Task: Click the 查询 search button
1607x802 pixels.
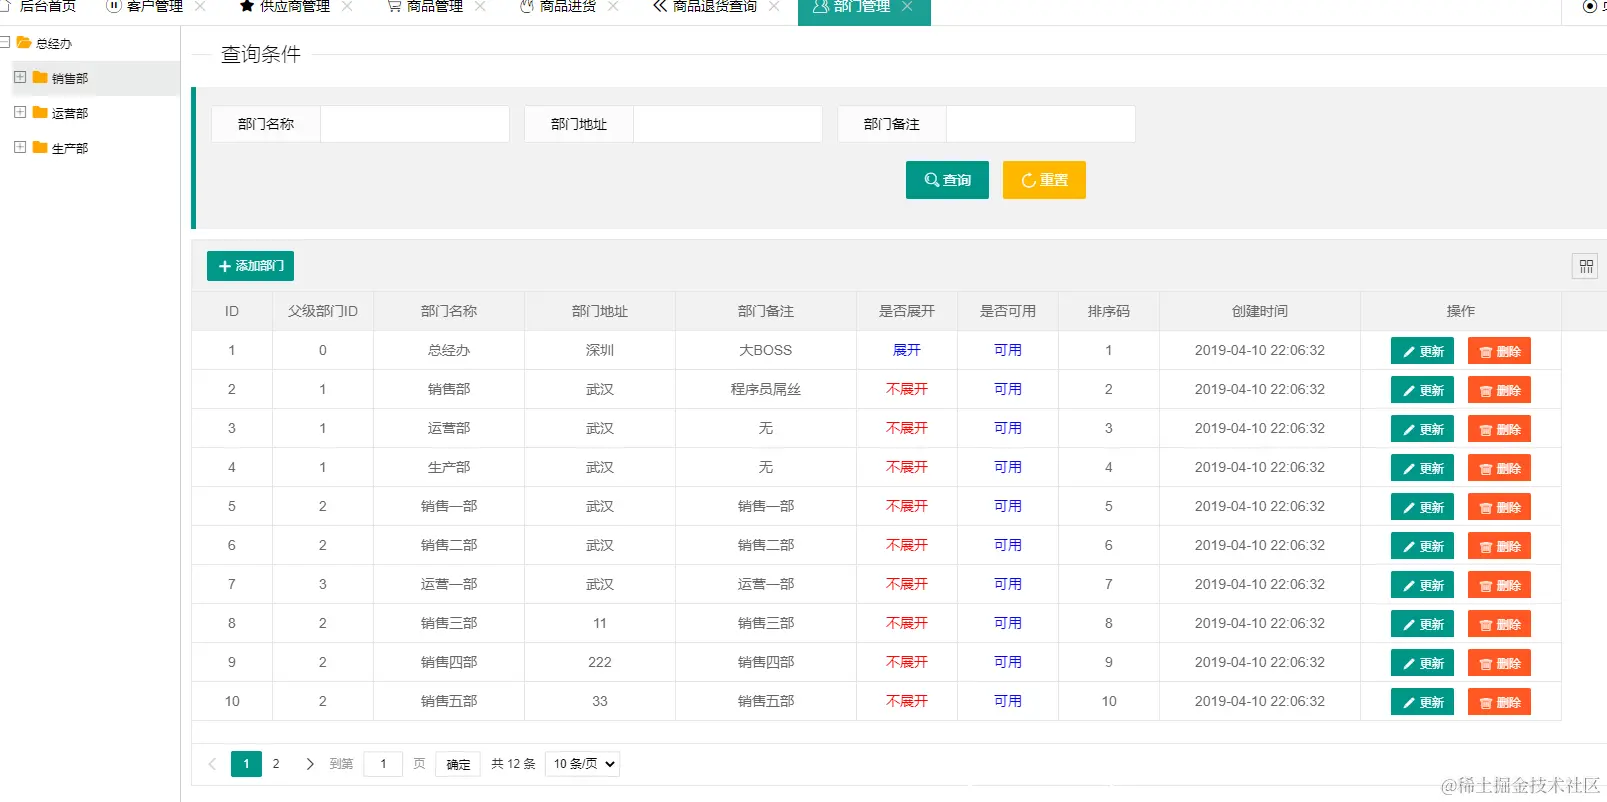Action: click(947, 180)
